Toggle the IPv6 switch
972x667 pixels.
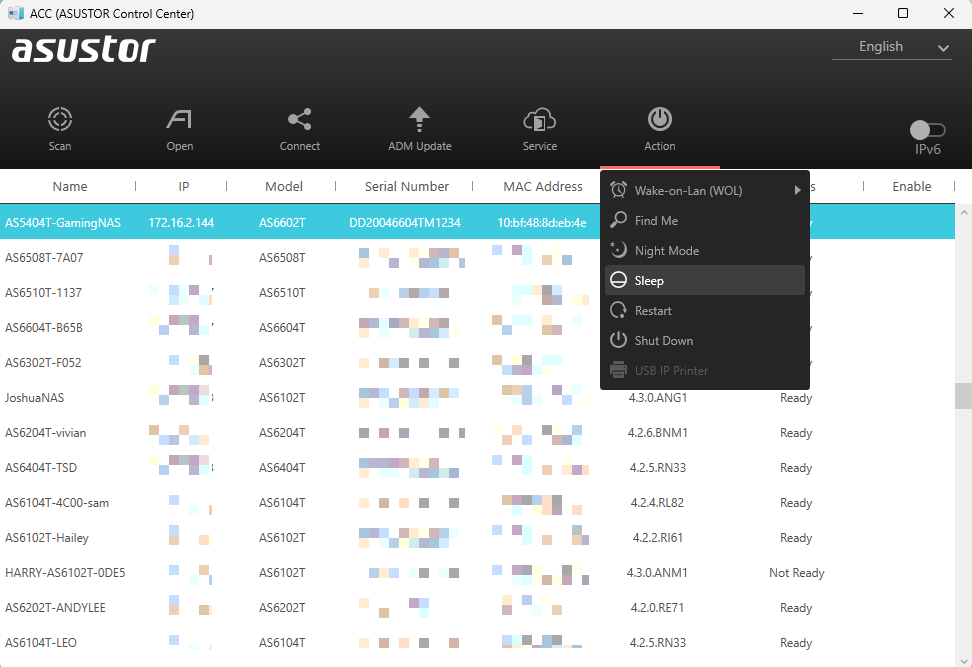pos(927,130)
